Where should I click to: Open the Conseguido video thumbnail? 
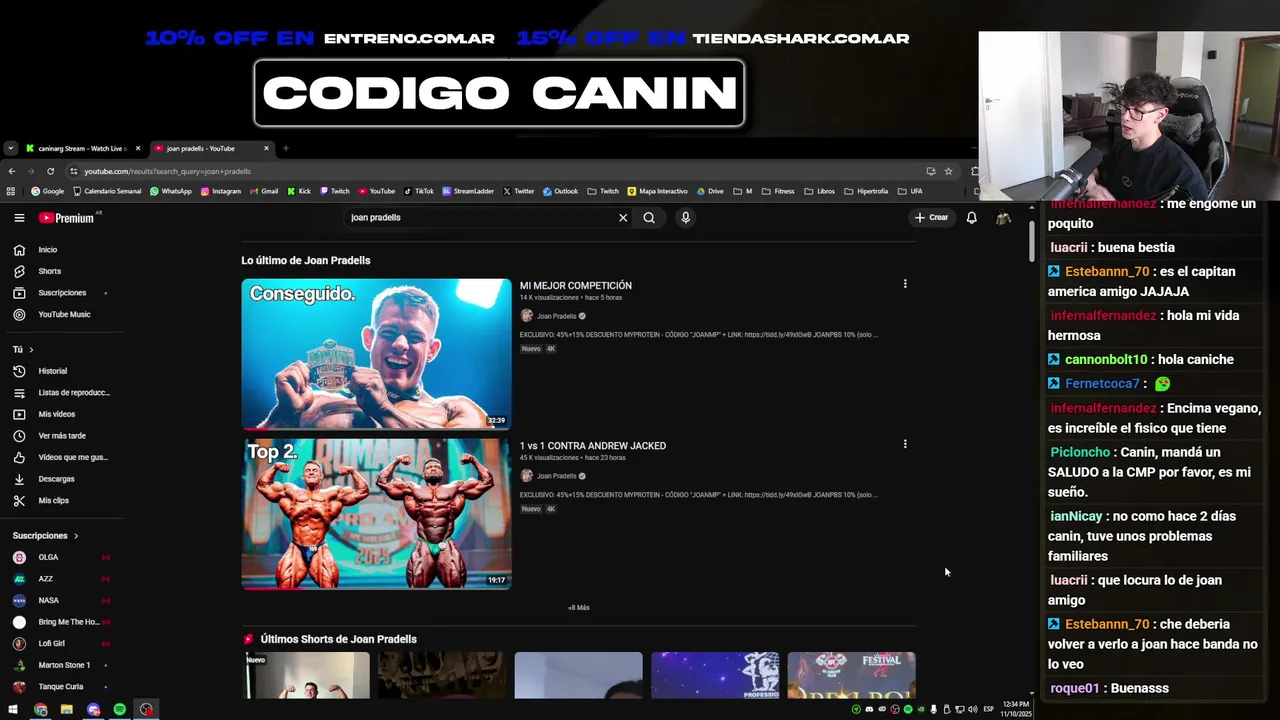click(x=376, y=354)
